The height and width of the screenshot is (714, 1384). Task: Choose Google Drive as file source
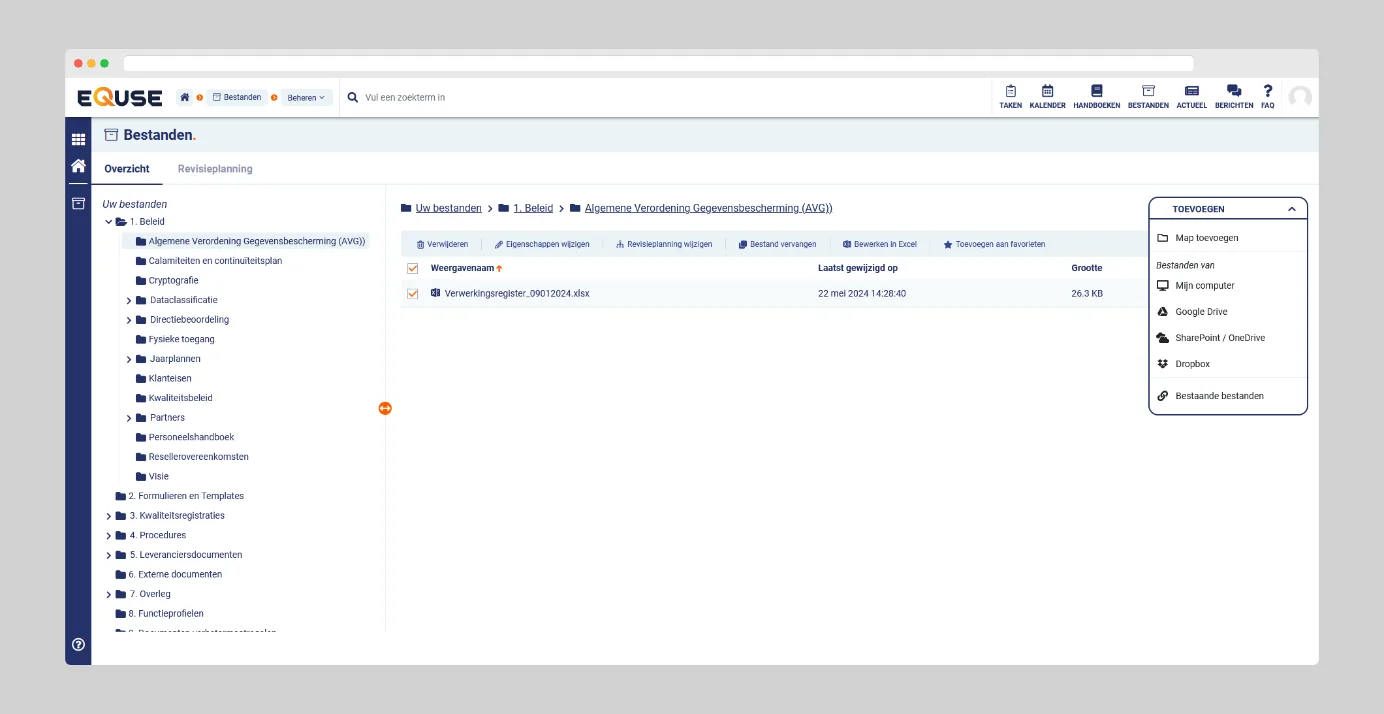(x=1200, y=312)
